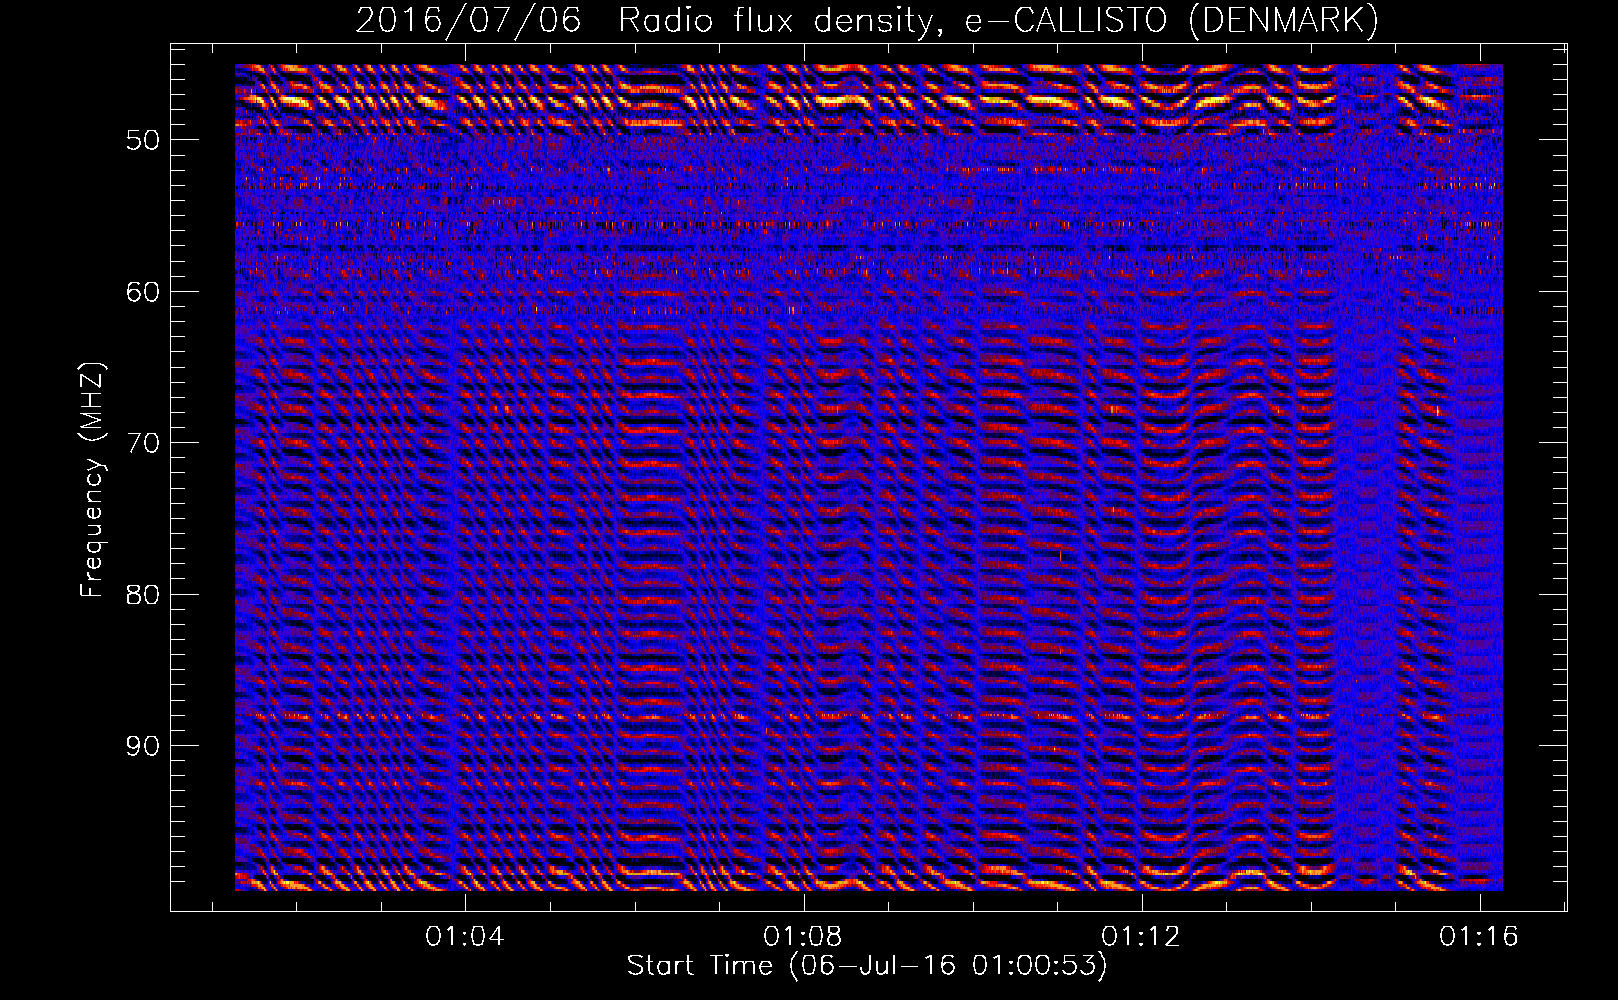Click the date '2016/07/06' in the title
Screen dimensions: 1618x1000
pos(468,20)
